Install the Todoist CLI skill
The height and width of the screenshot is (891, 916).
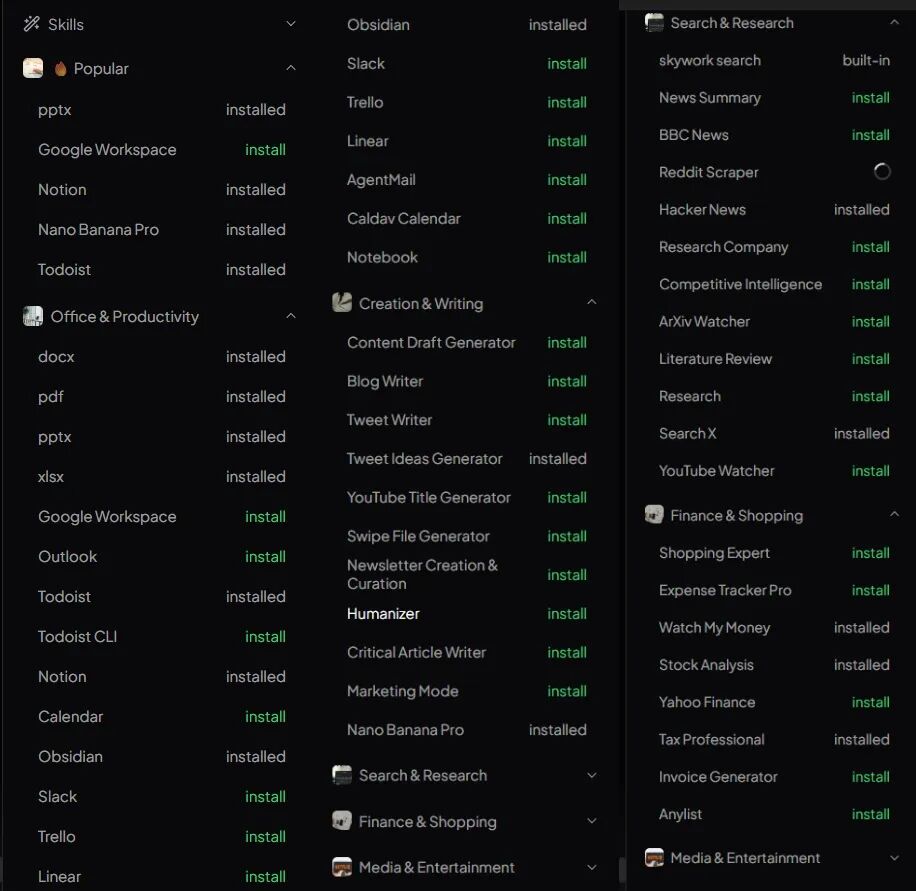[x=265, y=637]
